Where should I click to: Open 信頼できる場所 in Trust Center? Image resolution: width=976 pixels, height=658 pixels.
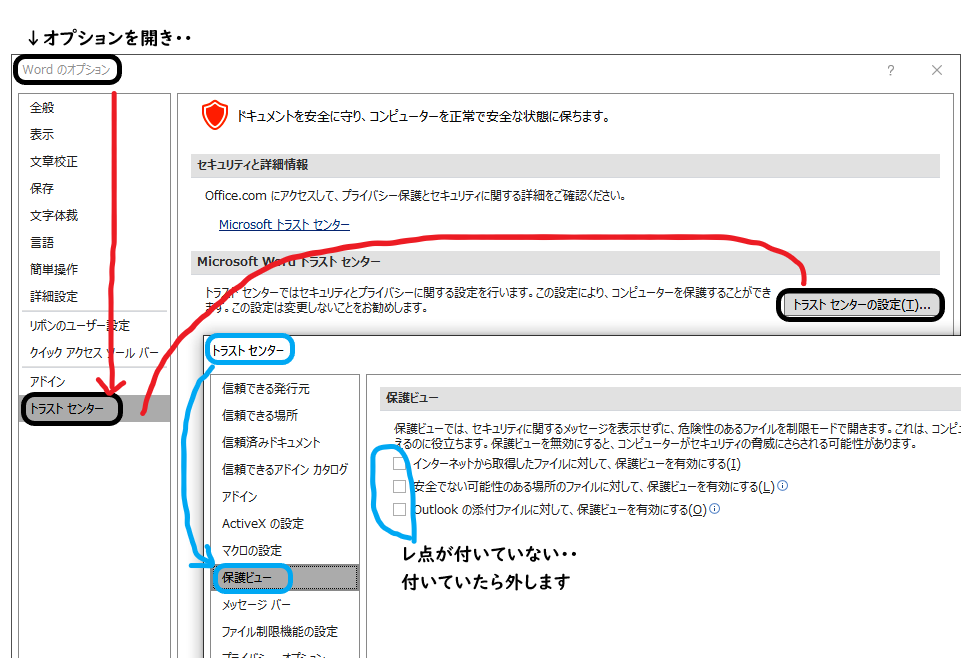tap(260, 416)
